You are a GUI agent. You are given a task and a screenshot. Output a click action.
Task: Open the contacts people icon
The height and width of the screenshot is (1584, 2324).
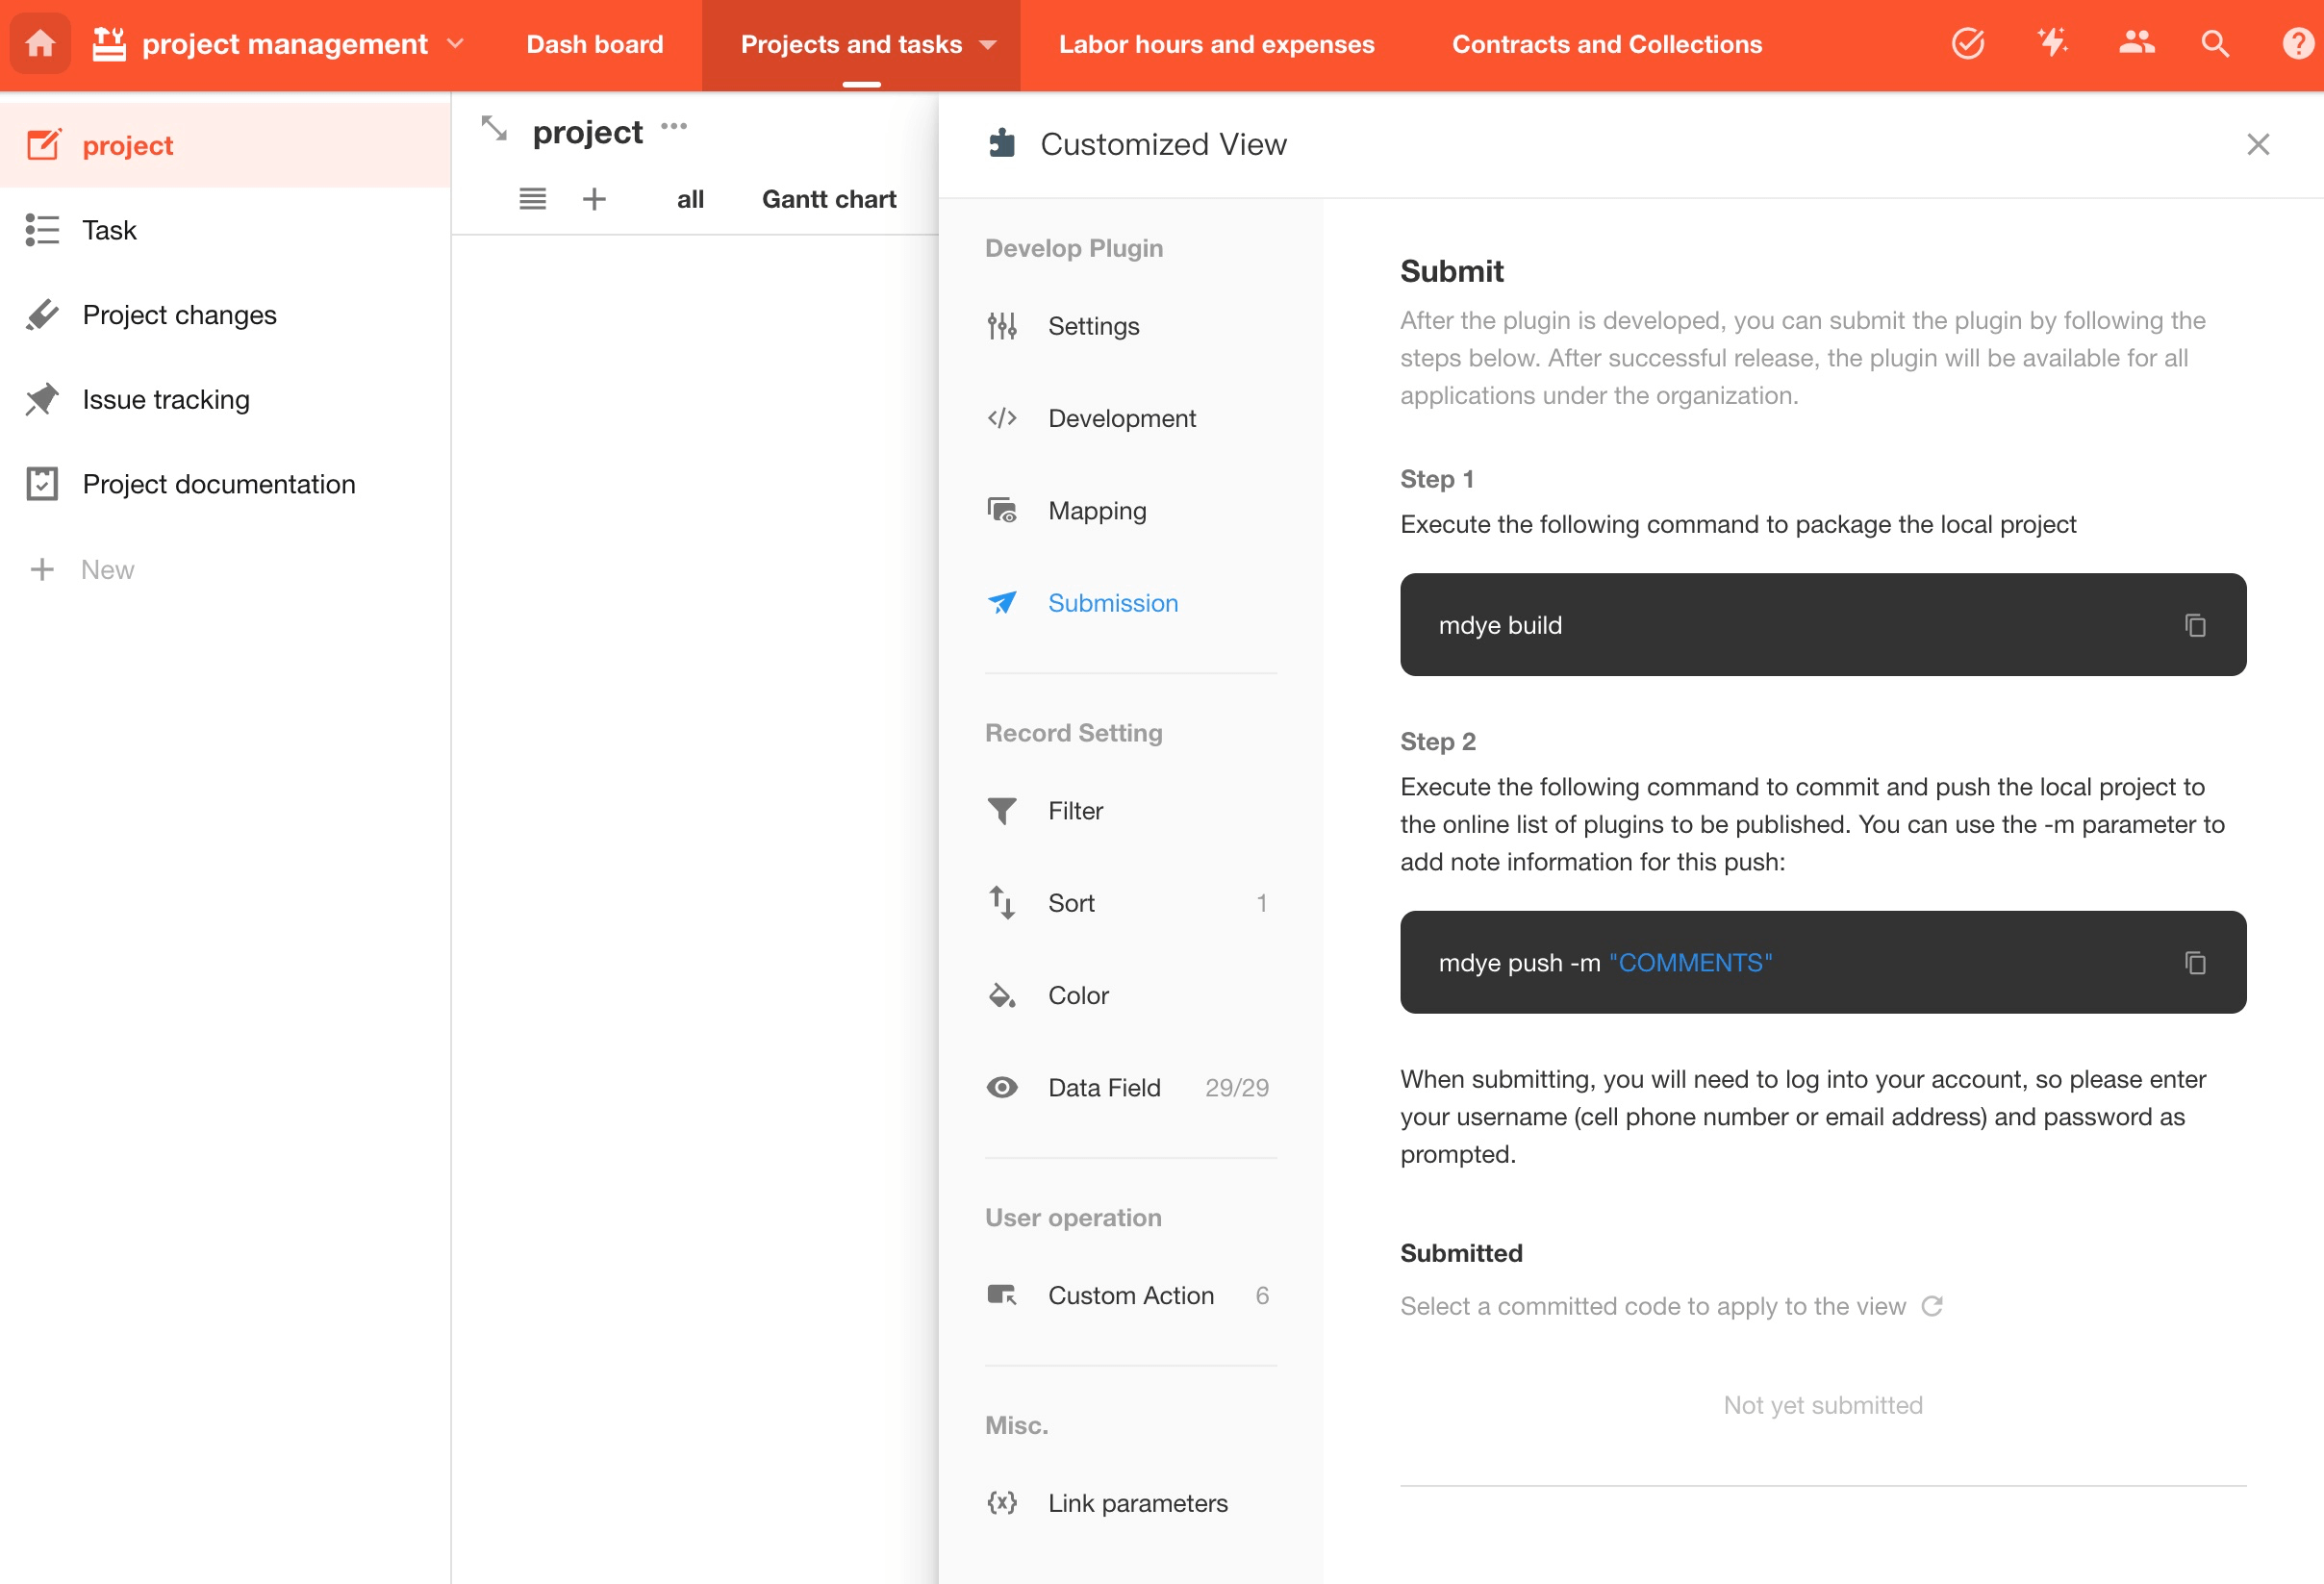pyautogui.click(x=2136, y=44)
